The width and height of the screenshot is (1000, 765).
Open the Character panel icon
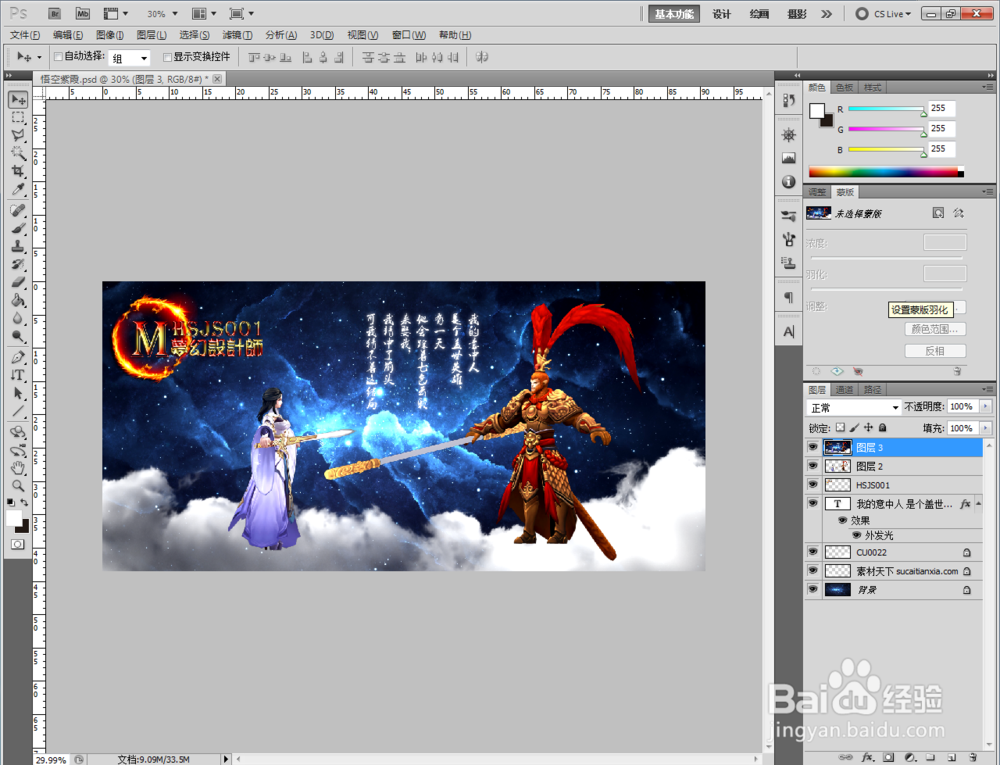789,332
